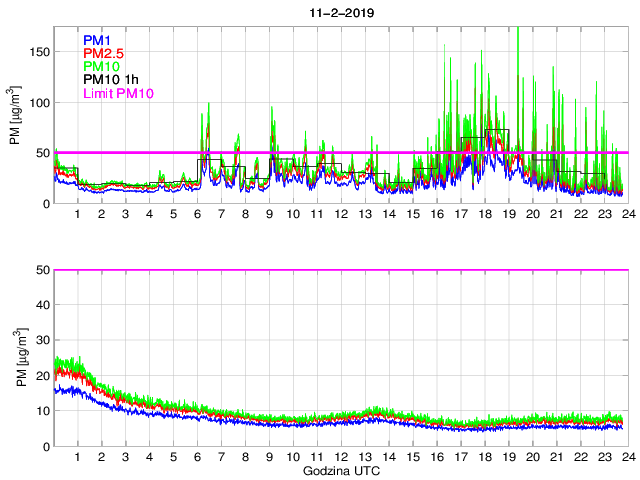Select the blue PM1 legend entry
This screenshot has height=480, width=640.
click(98, 40)
